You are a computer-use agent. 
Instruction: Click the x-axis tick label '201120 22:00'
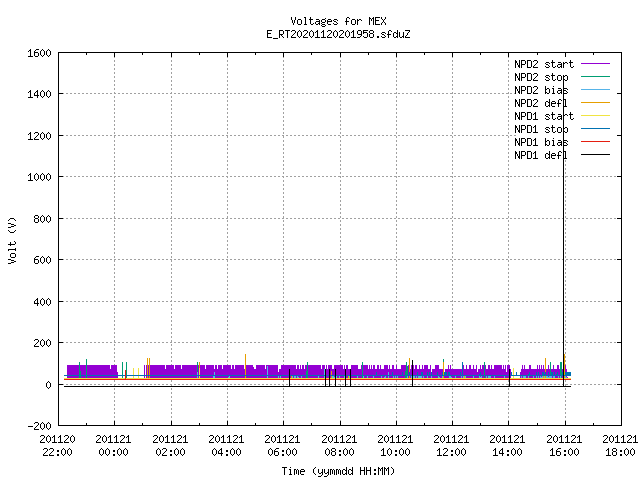click(x=58, y=446)
